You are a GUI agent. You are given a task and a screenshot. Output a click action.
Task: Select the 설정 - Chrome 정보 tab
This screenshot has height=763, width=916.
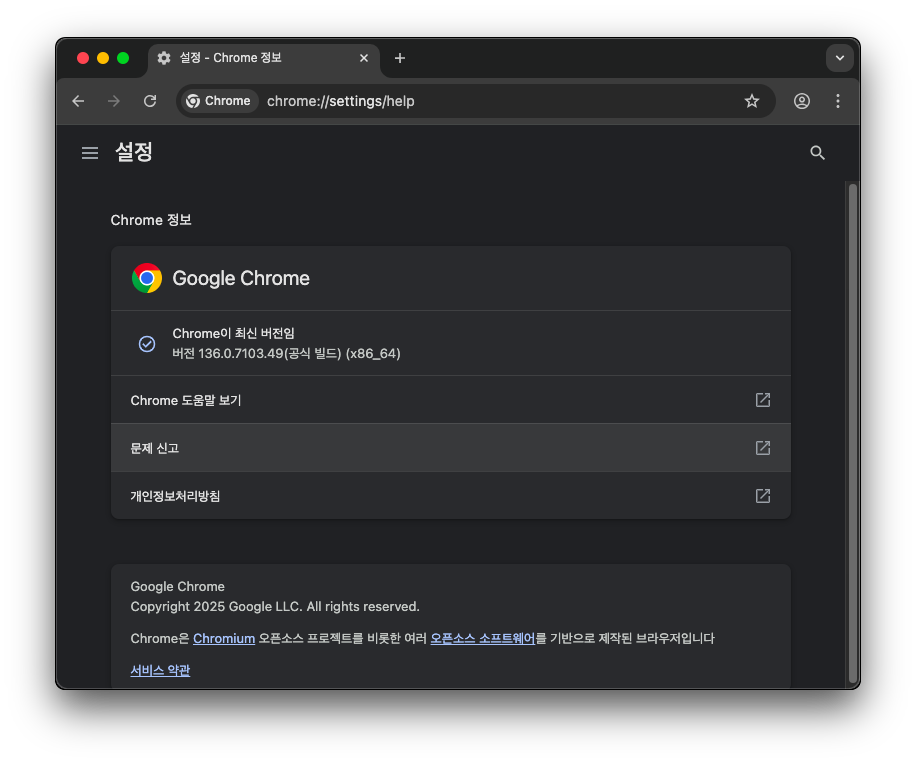pyautogui.click(x=264, y=58)
